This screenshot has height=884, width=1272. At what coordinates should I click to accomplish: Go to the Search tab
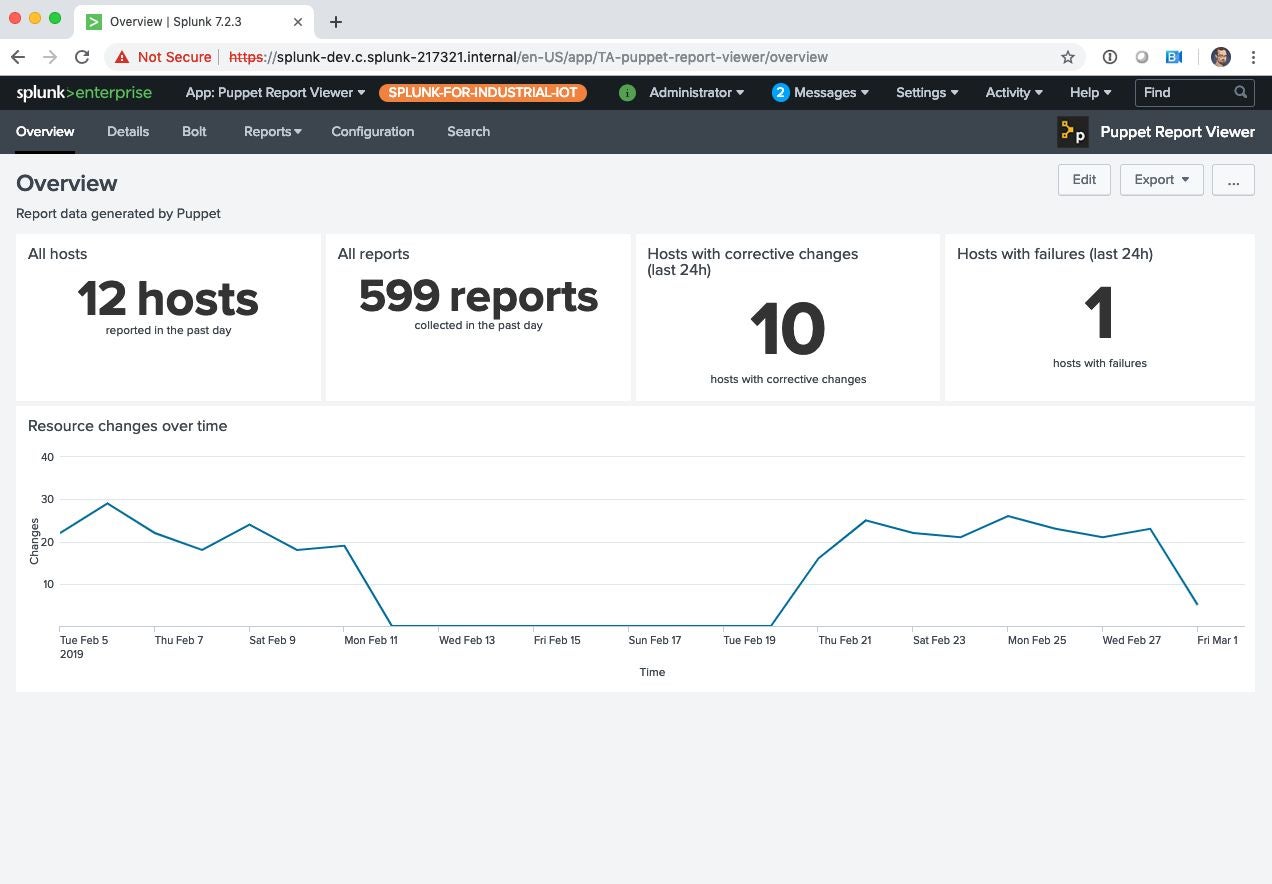[x=468, y=131]
